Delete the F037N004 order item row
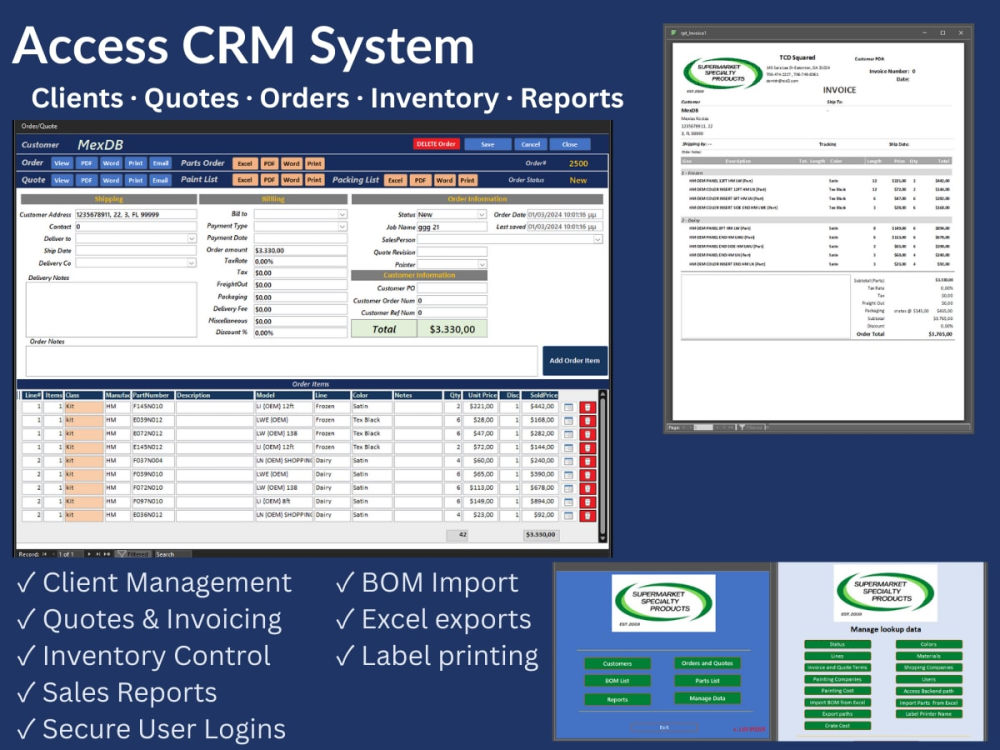 pyautogui.click(x=587, y=461)
